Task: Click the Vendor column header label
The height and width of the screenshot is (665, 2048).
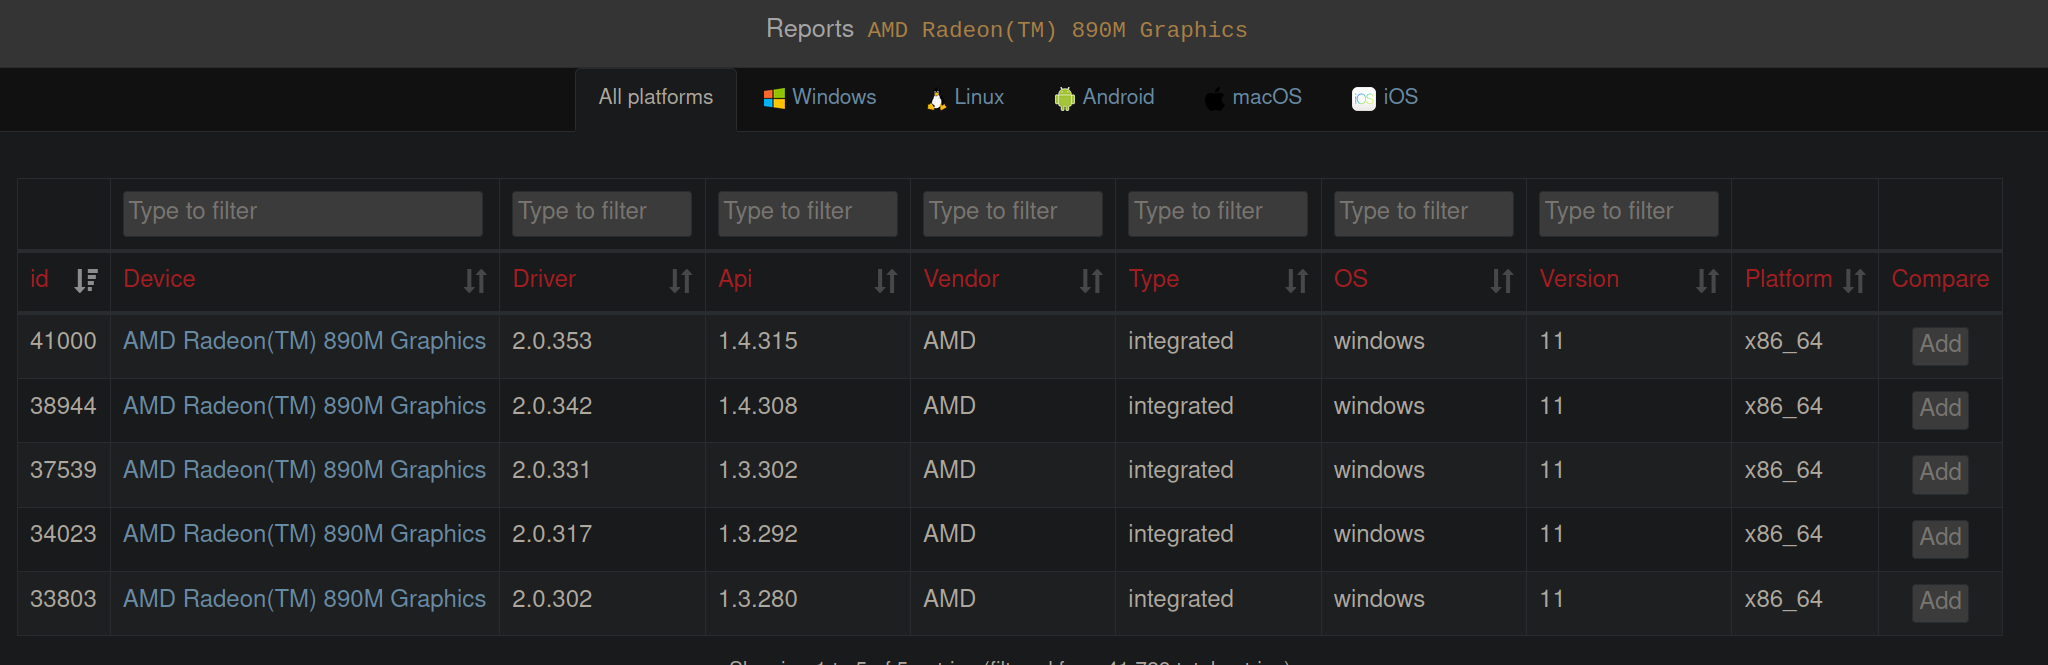Action: tap(961, 279)
